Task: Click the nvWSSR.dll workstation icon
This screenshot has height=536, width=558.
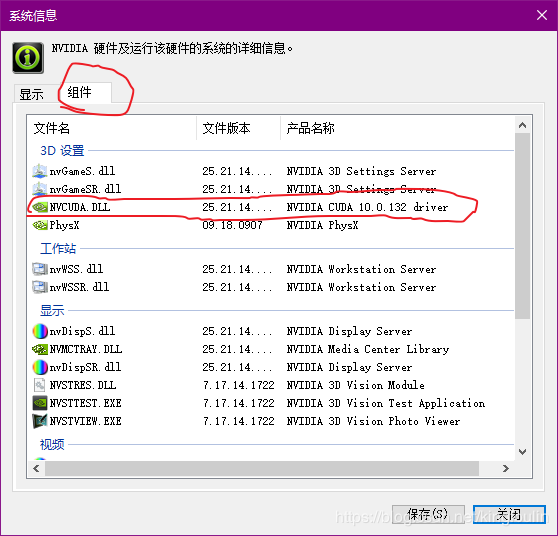Action: (40, 287)
